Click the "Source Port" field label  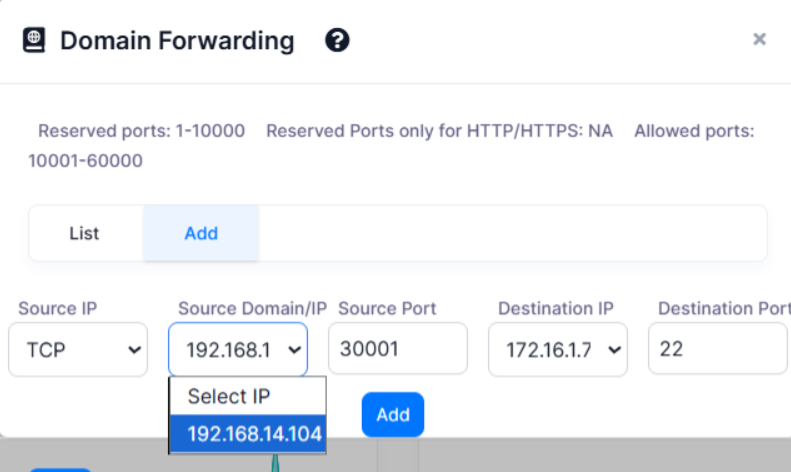pos(388,308)
